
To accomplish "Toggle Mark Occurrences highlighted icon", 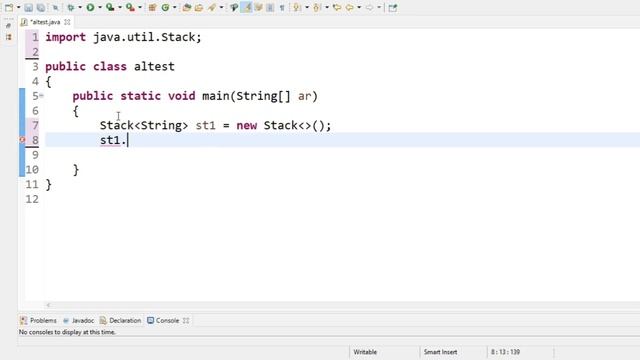I will 247,7.
